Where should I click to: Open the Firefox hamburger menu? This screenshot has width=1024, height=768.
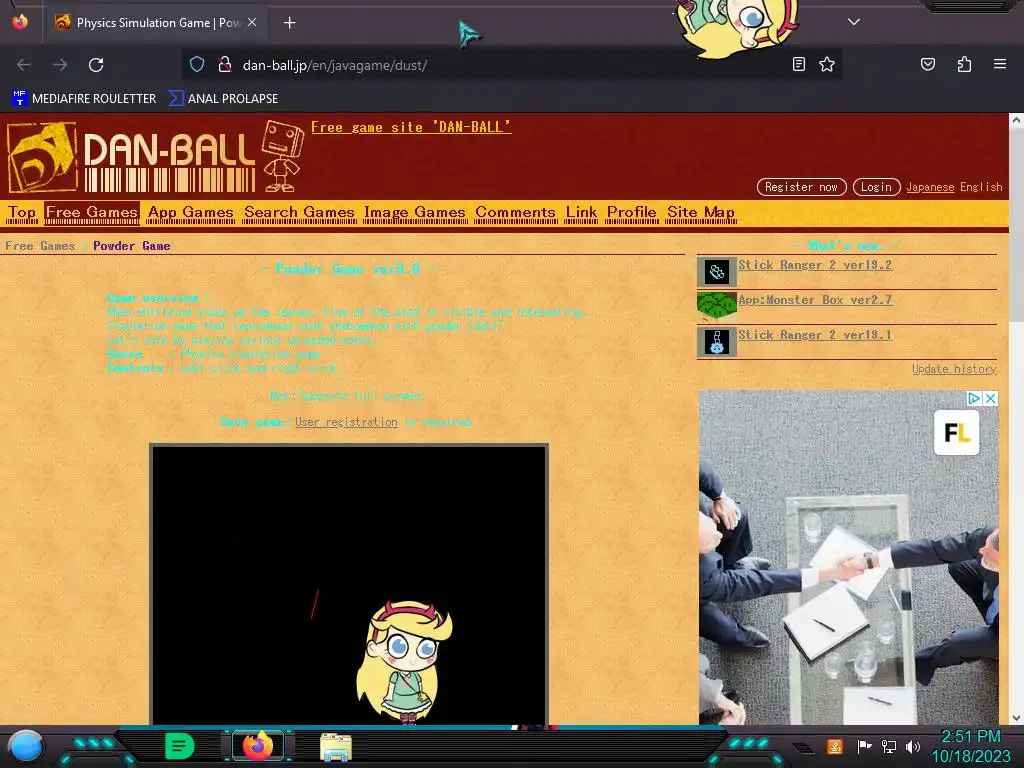click(1000, 64)
